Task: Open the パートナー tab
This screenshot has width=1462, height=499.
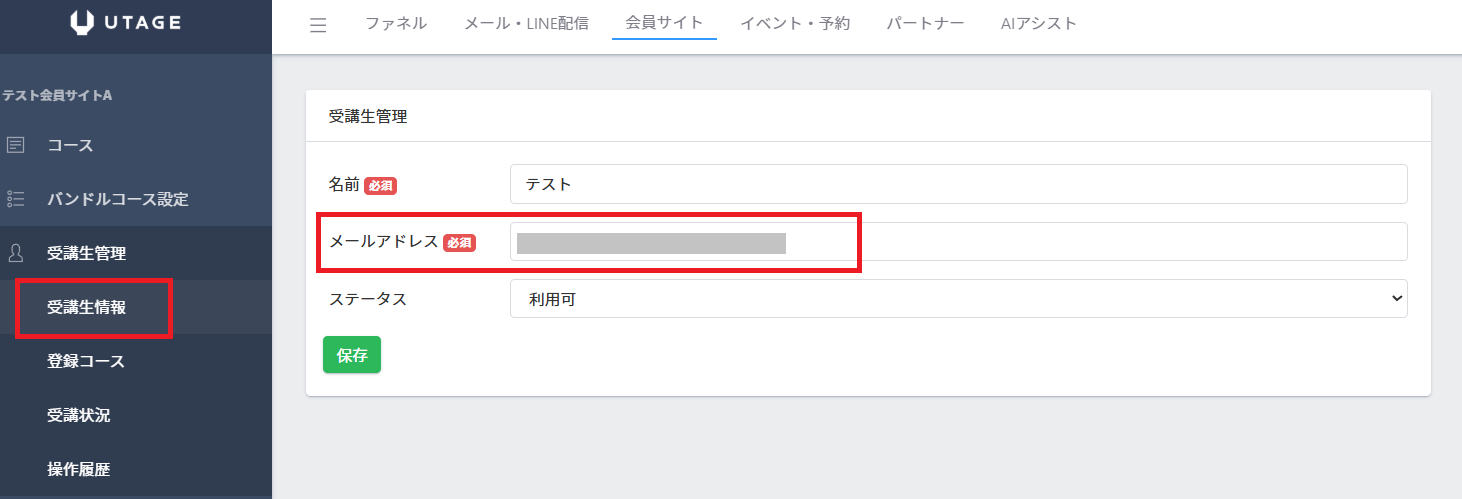Action: [925, 23]
